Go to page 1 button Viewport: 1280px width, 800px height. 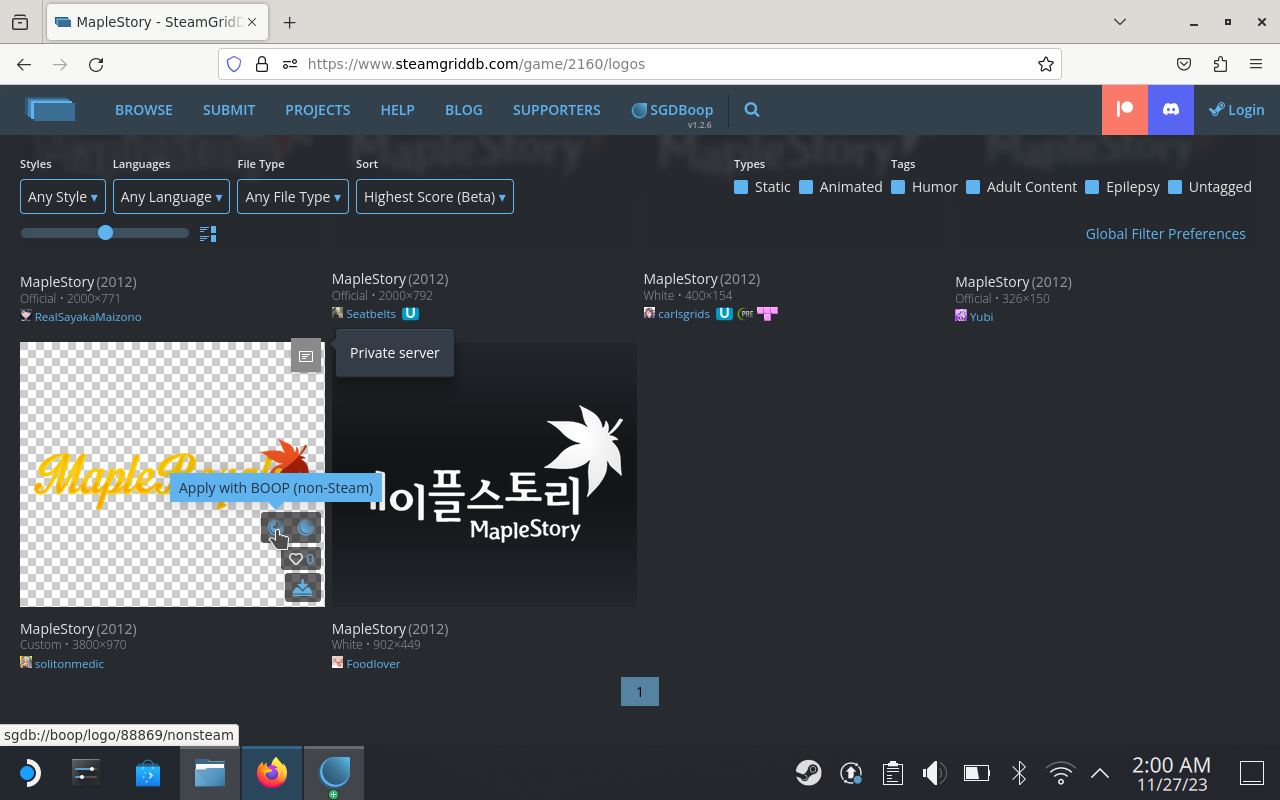640,692
